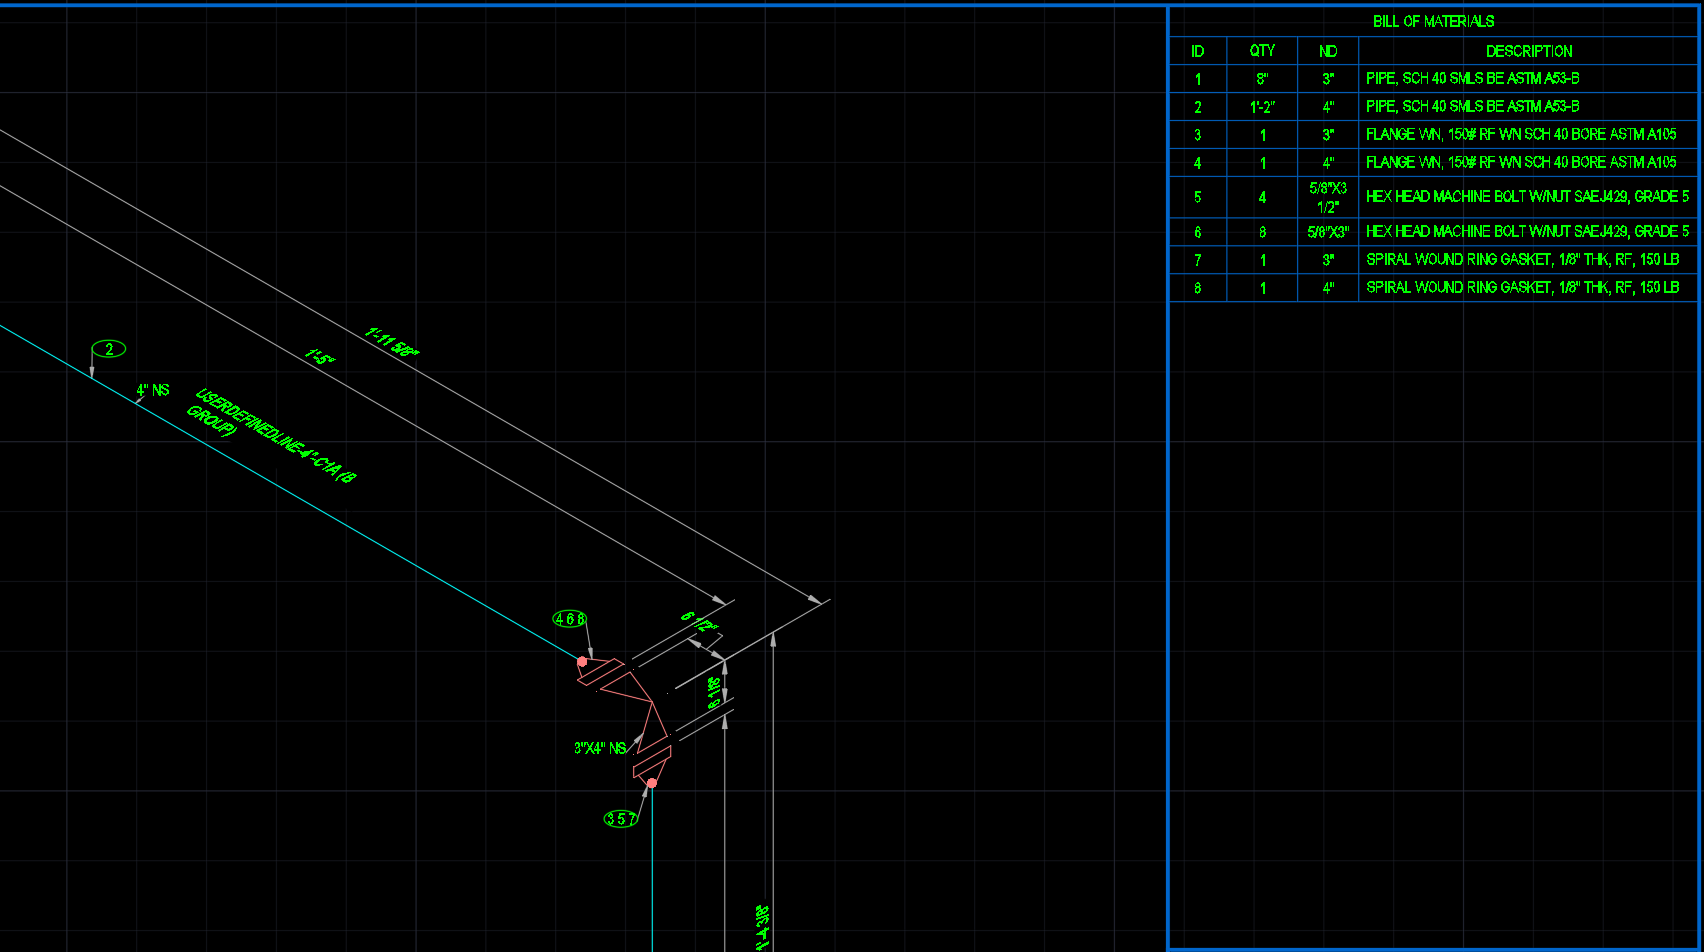Click the balloon callout labeled 2
Image resolution: width=1704 pixels, height=952 pixels.
(x=110, y=349)
